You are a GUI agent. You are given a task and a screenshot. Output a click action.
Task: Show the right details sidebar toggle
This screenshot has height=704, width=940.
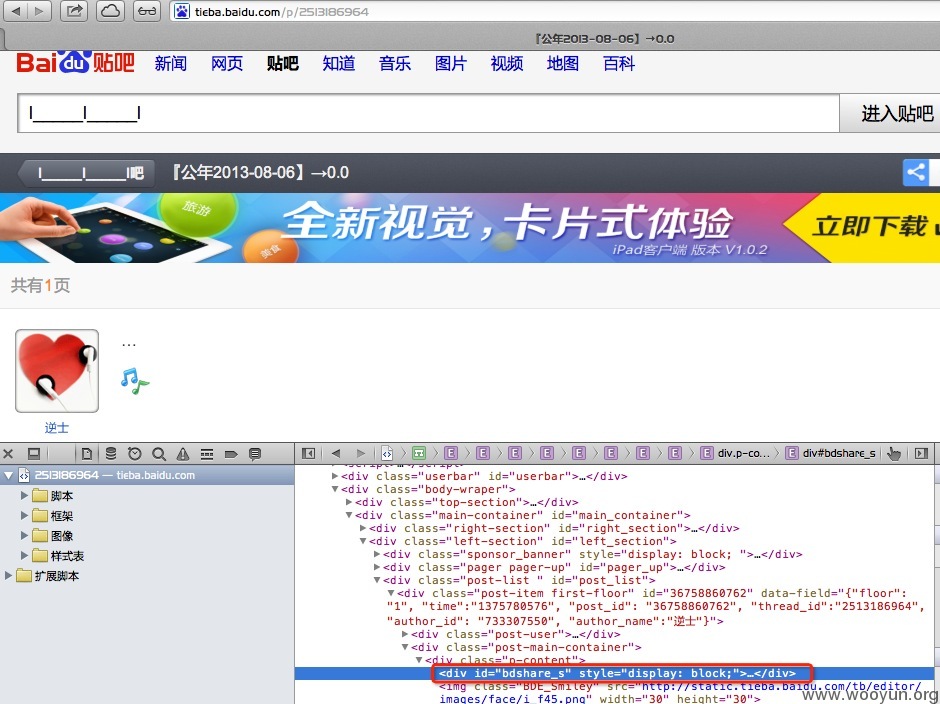[921, 453]
